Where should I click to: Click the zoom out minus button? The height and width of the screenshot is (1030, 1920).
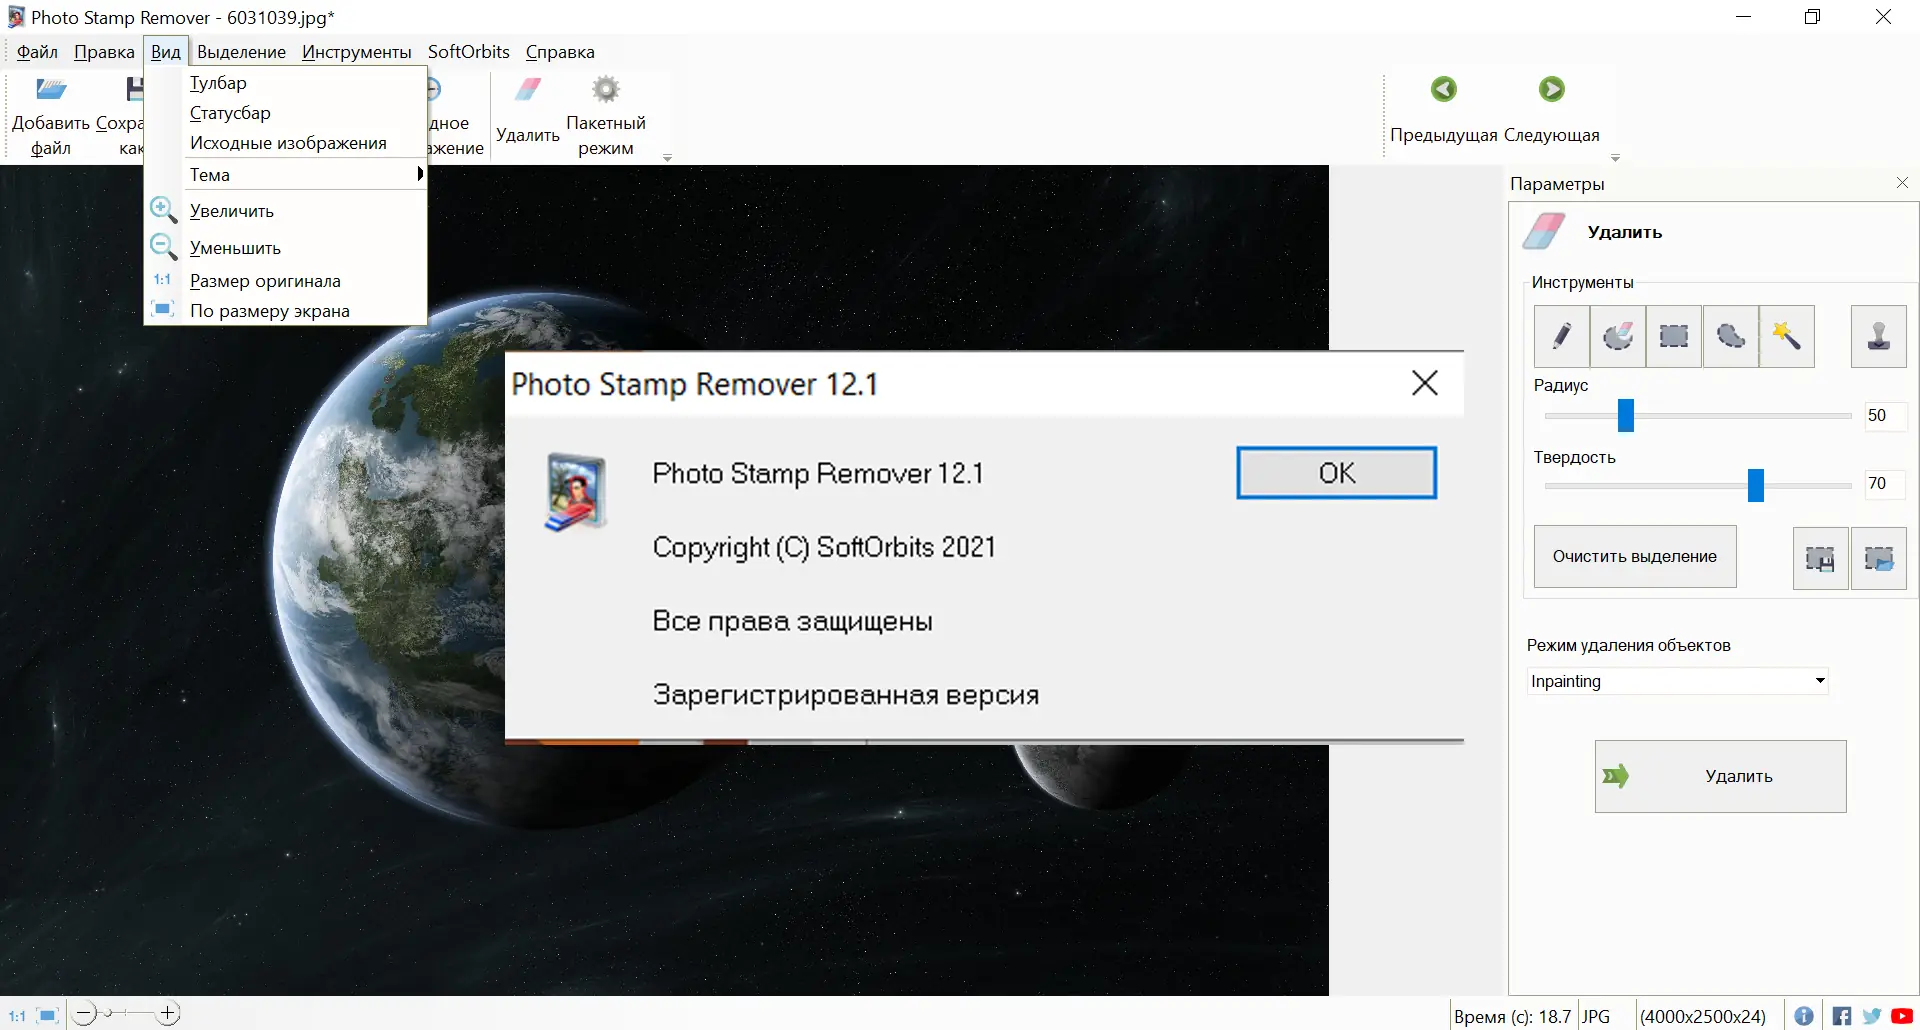click(x=85, y=1014)
